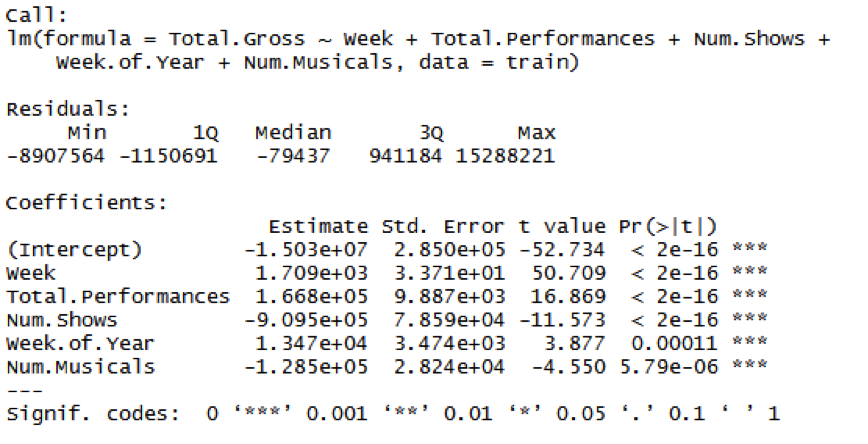Select the (Intercept) row label

pyautogui.click(x=74, y=250)
